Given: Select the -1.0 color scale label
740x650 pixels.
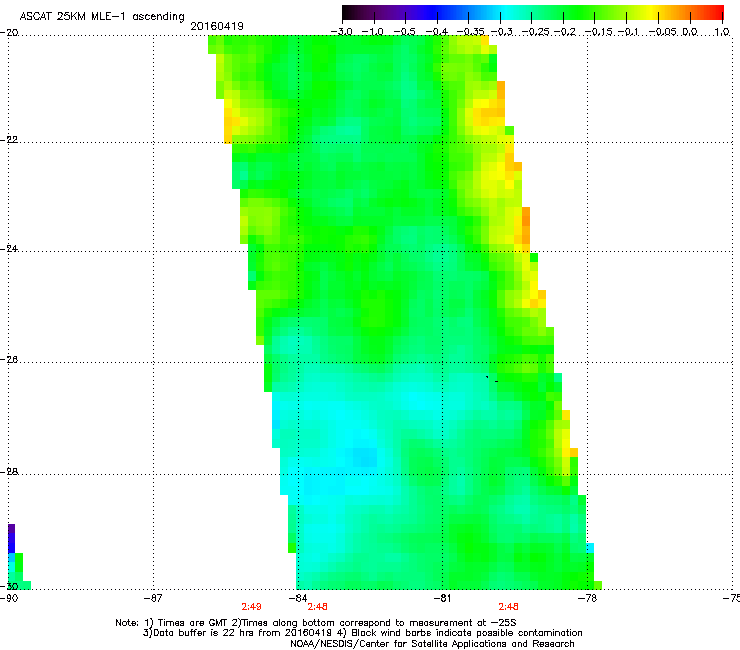Looking at the screenshot, I should tap(373, 32).
